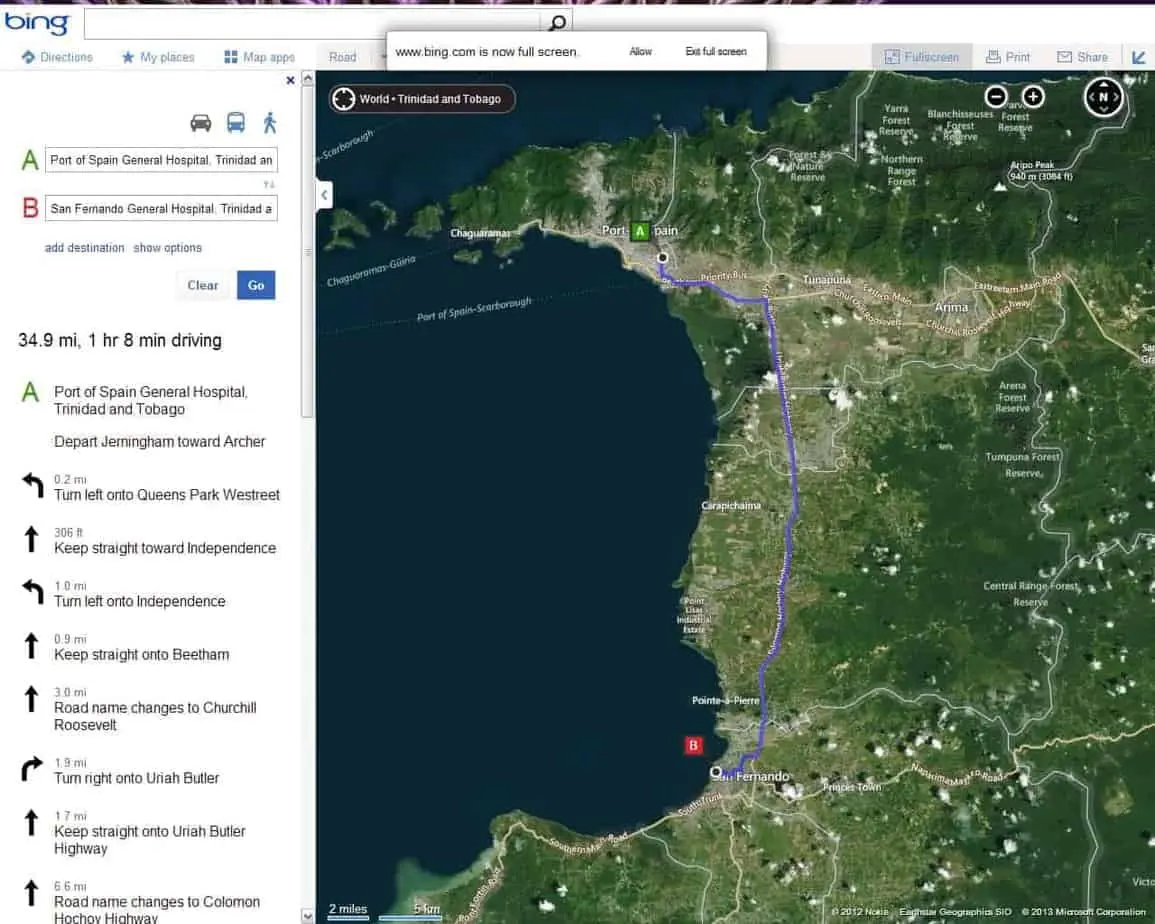Click the add destination link
1155x924 pixels.
(x=85, y=248)
